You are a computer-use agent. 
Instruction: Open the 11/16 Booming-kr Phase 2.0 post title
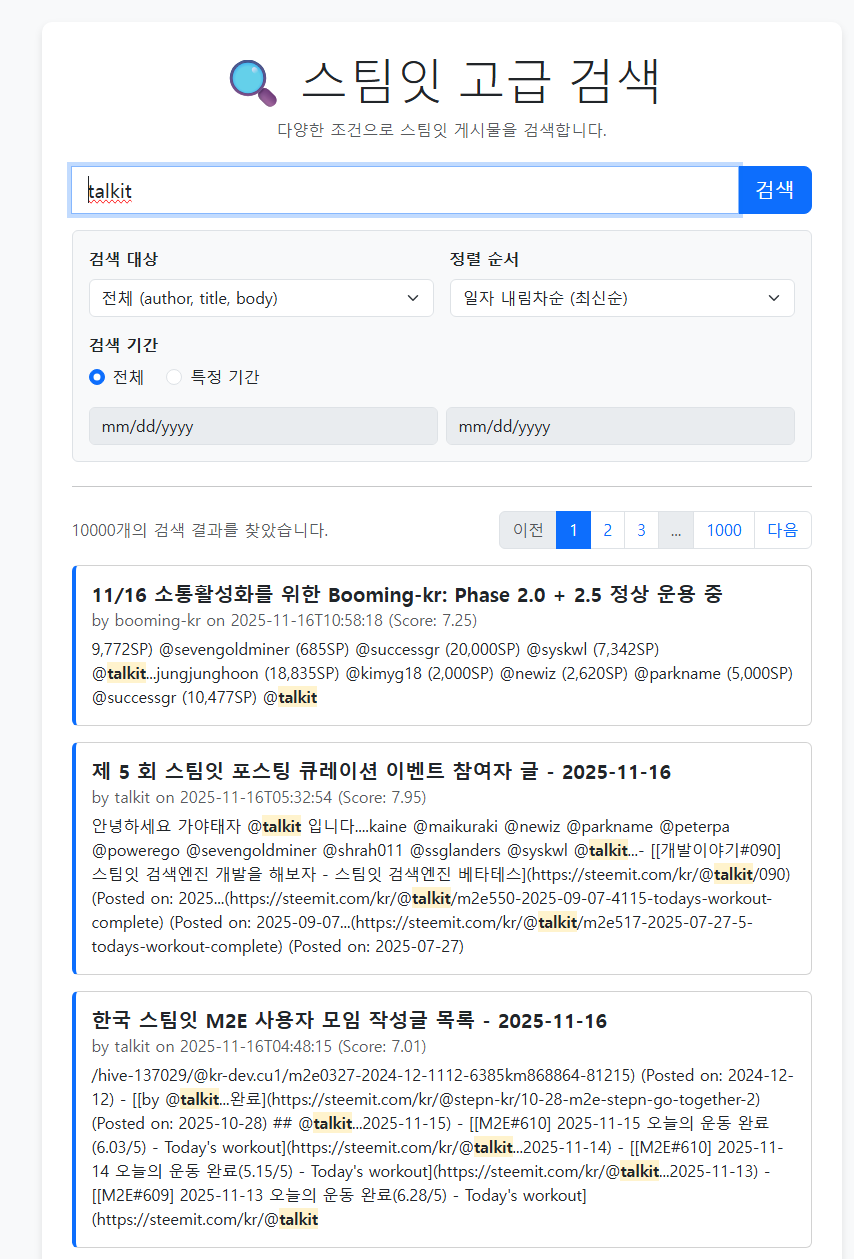407,594
